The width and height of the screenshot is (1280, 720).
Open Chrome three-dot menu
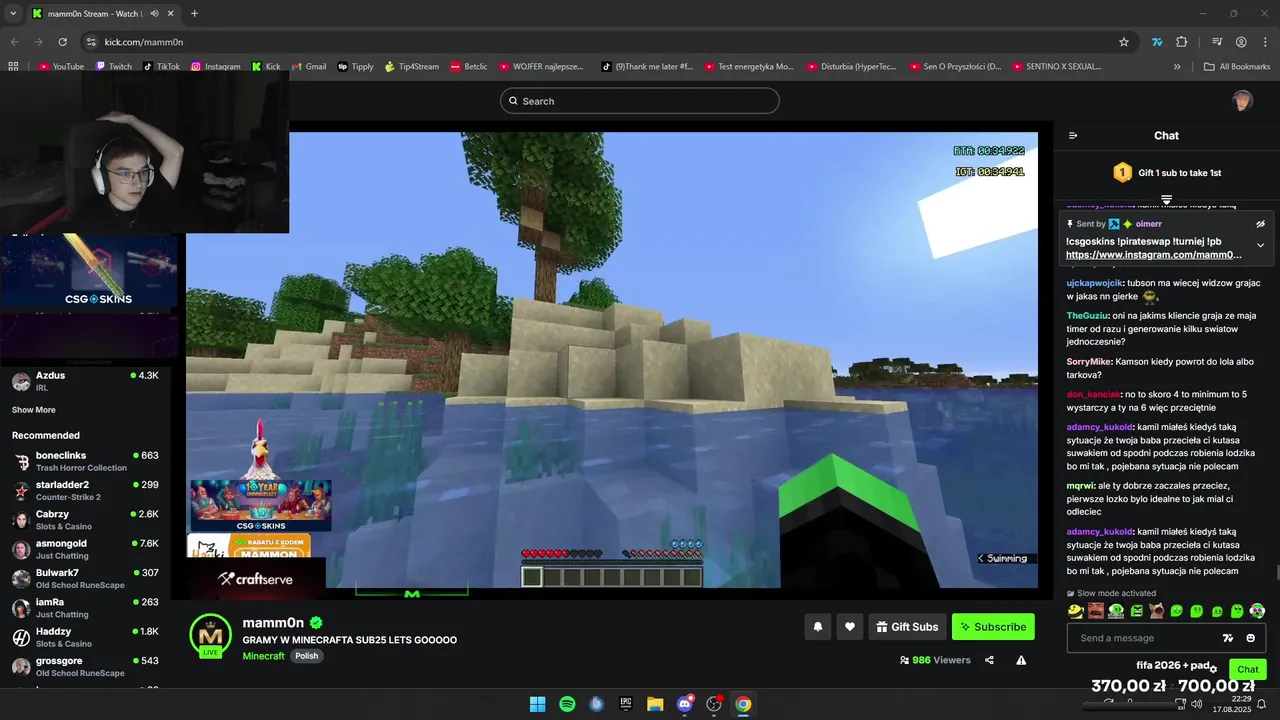click(1265, 42)
